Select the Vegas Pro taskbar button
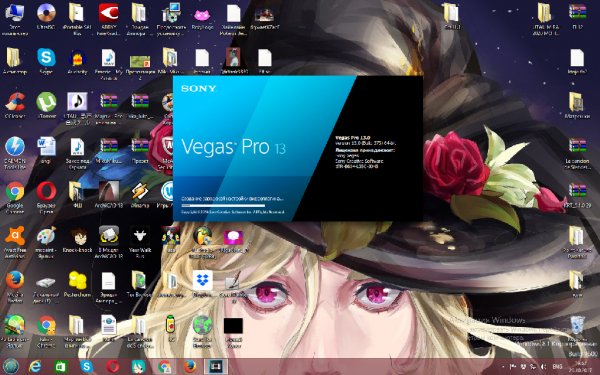Viewport: 600px width, 375px height. click(x=215, y=367)
